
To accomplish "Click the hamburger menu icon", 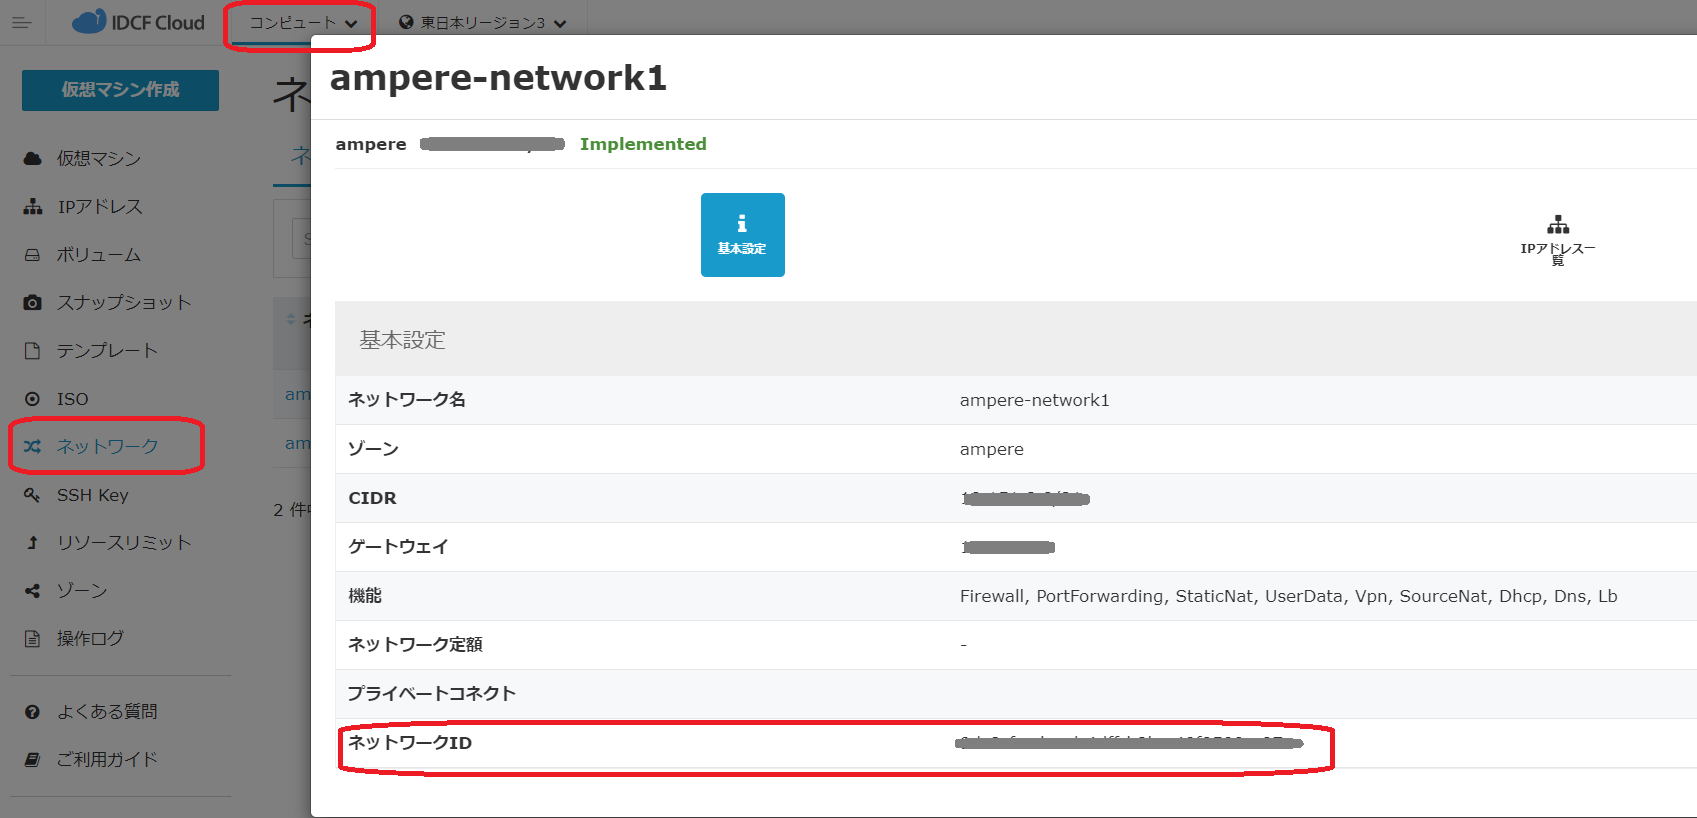I will (x=21, y=22).
